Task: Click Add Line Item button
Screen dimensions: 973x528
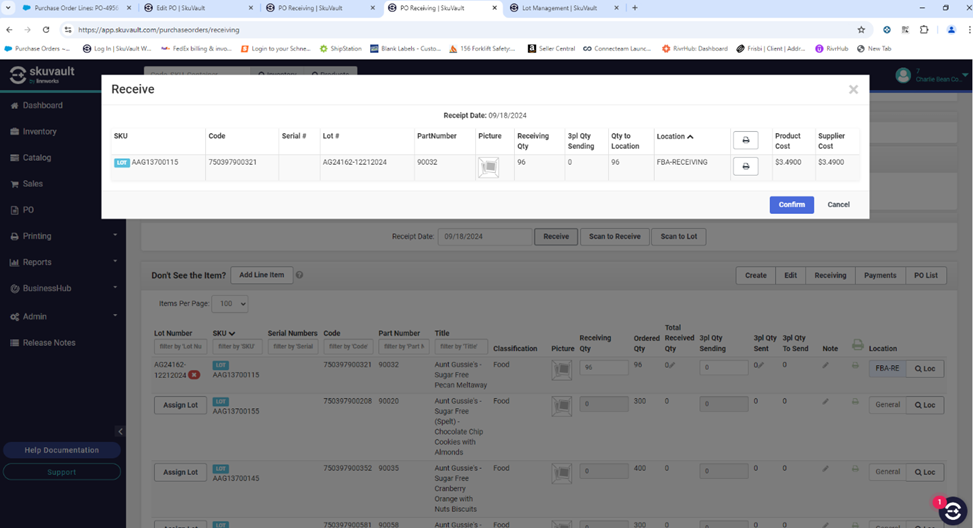Action: 261,275
